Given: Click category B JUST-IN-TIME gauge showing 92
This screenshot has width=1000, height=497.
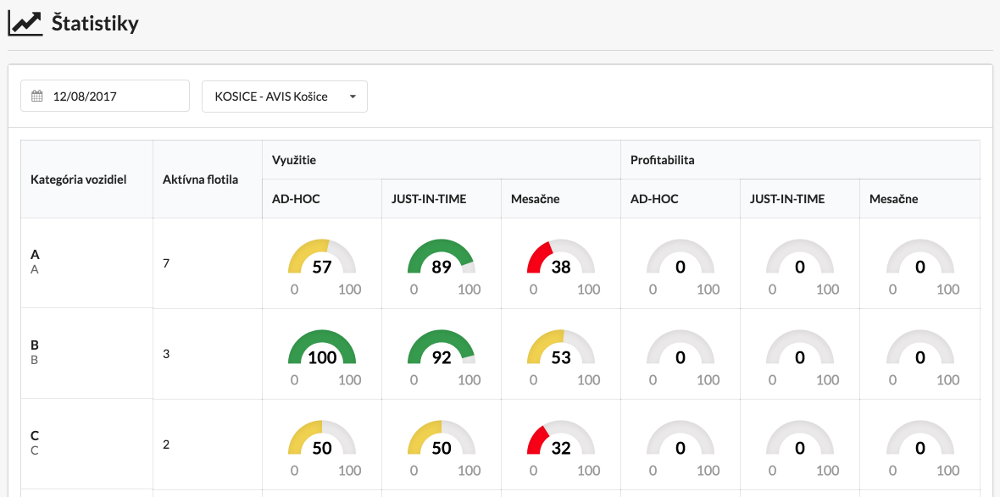Looking at the screenshot, I should 441,353.
